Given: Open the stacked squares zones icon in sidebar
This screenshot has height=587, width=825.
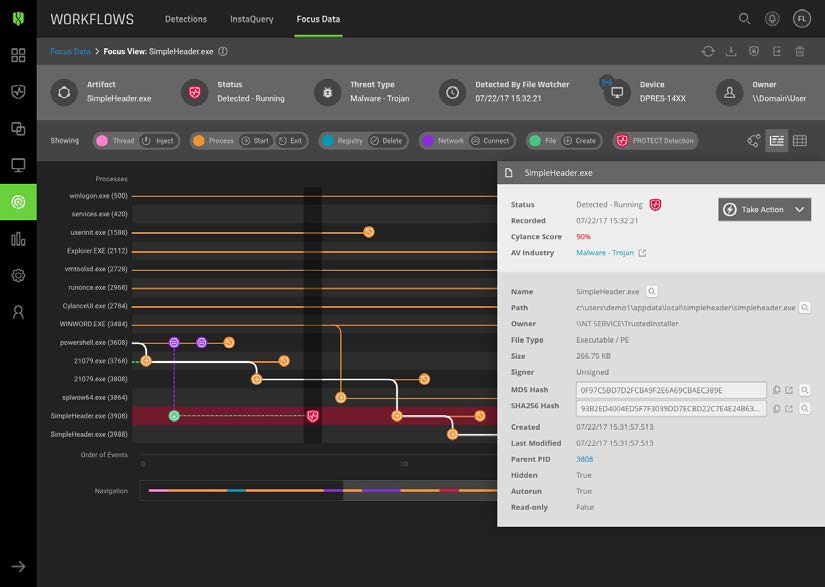Looking at the screenshot, I should [x=18, y=129].
